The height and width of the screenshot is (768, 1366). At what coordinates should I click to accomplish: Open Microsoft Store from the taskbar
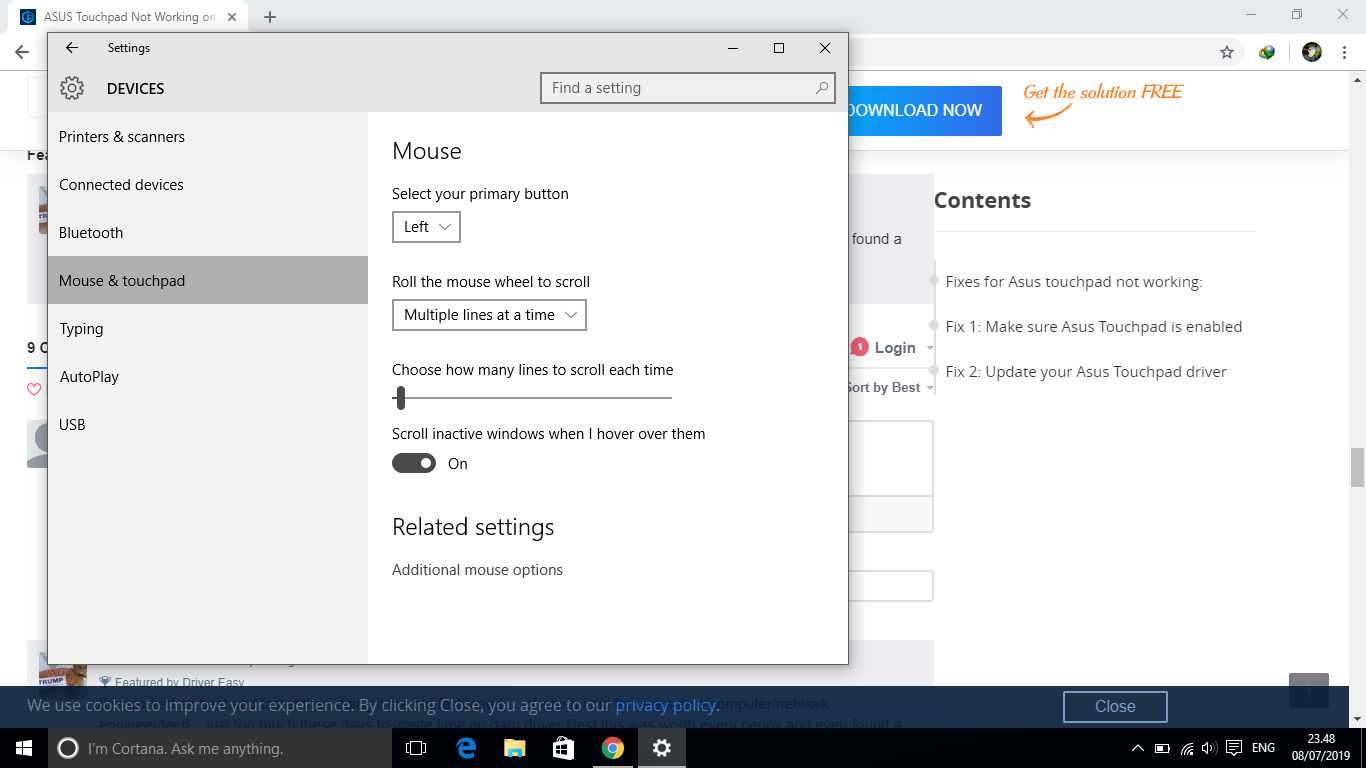tap(563, 748)
